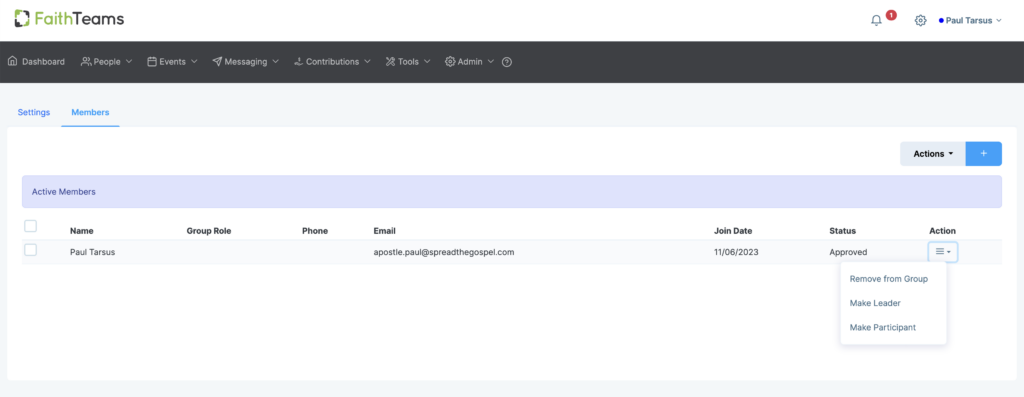Click Paul Tarsus name in table
Screen dimensions: 1024x397
click(x=93, y=251)
